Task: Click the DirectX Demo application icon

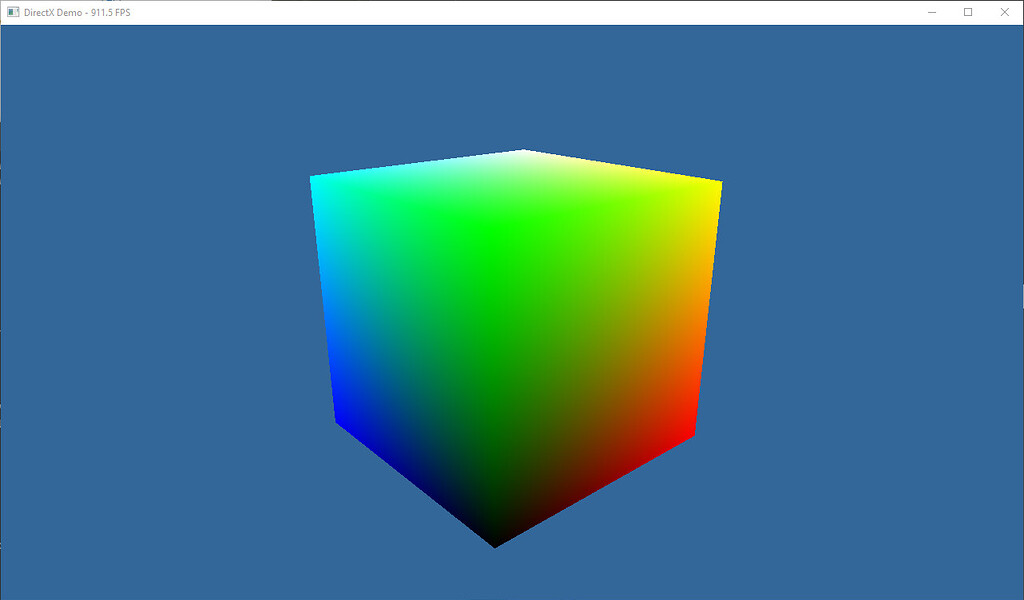Action: click(12, 12)
